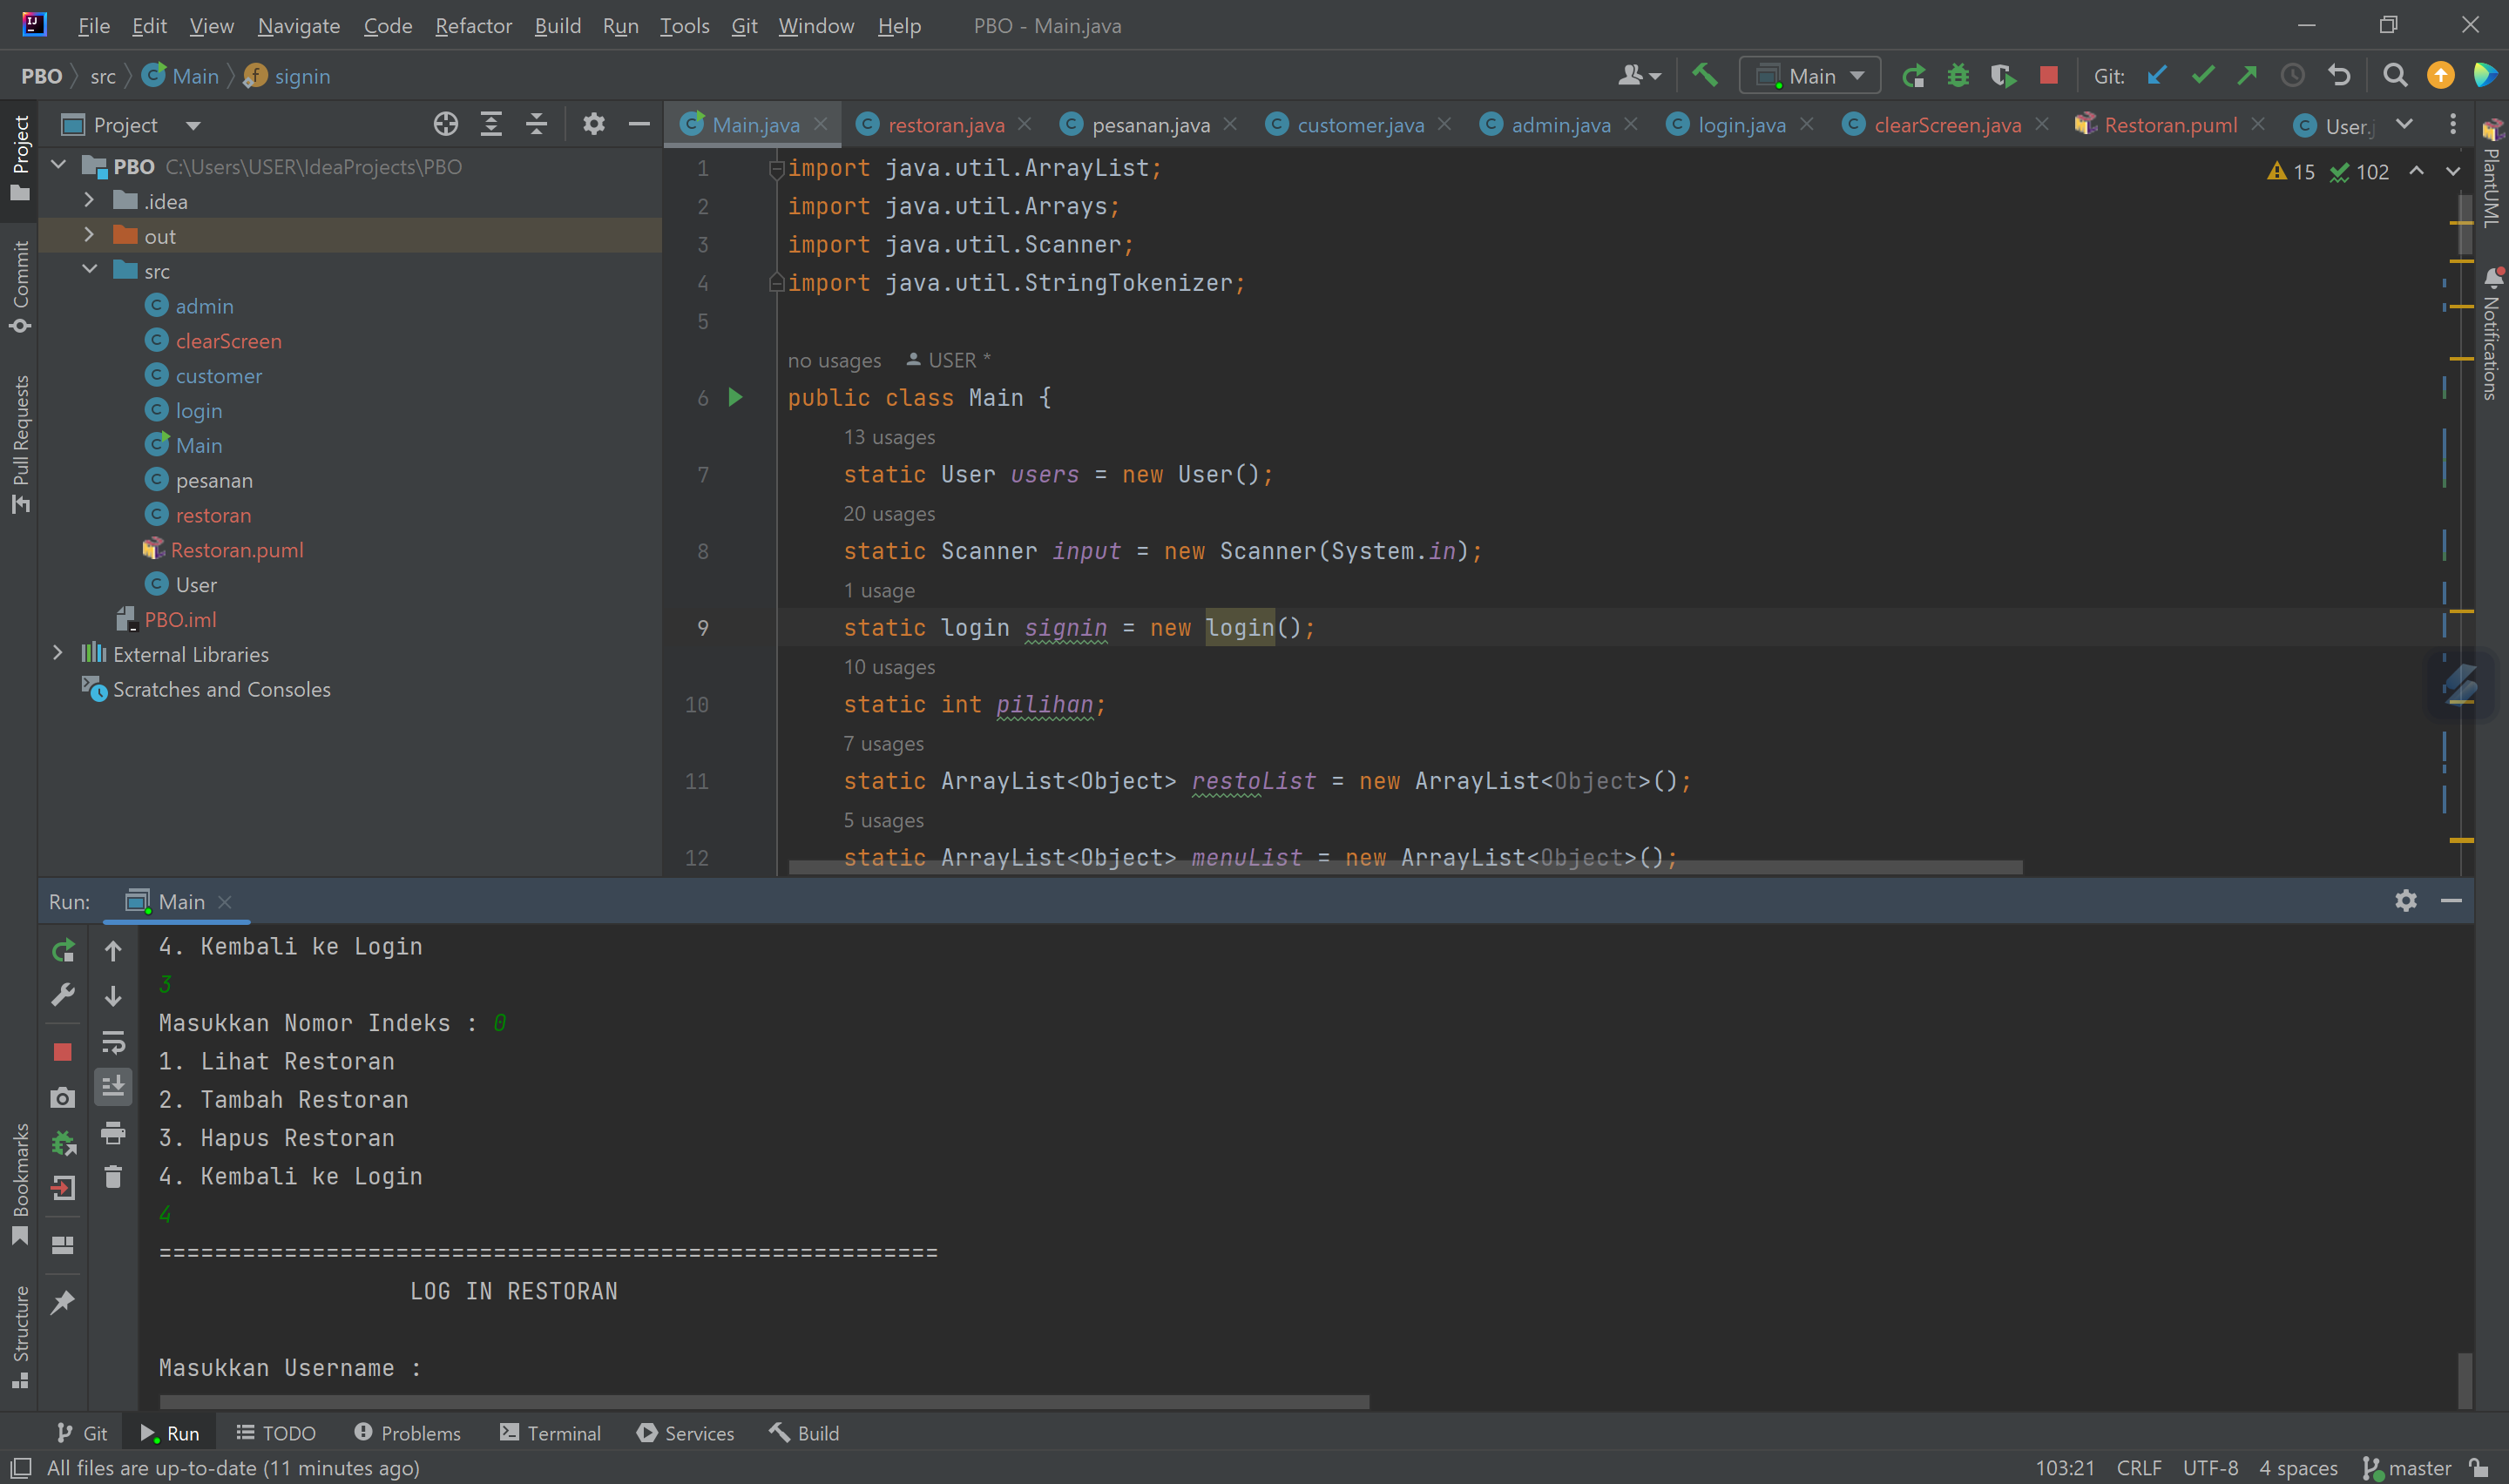This screenshot has width=2509, height=1484.
Task: Open Git Show History clock icon
Action: pos(2292,76)
